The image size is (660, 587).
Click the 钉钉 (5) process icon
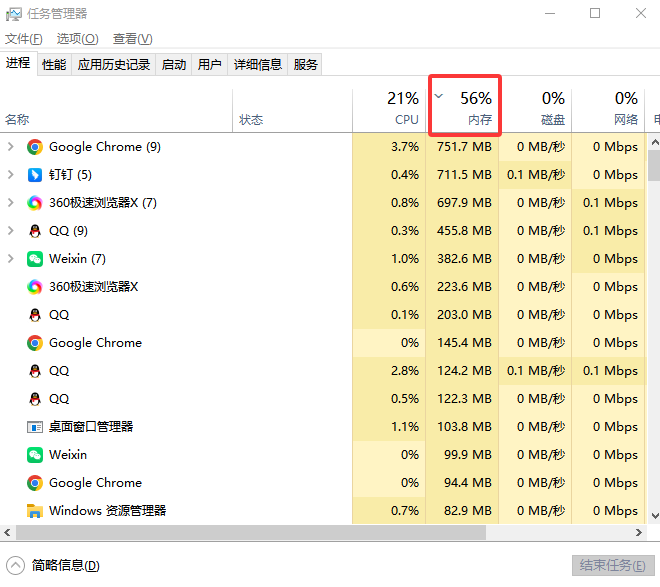35,175
